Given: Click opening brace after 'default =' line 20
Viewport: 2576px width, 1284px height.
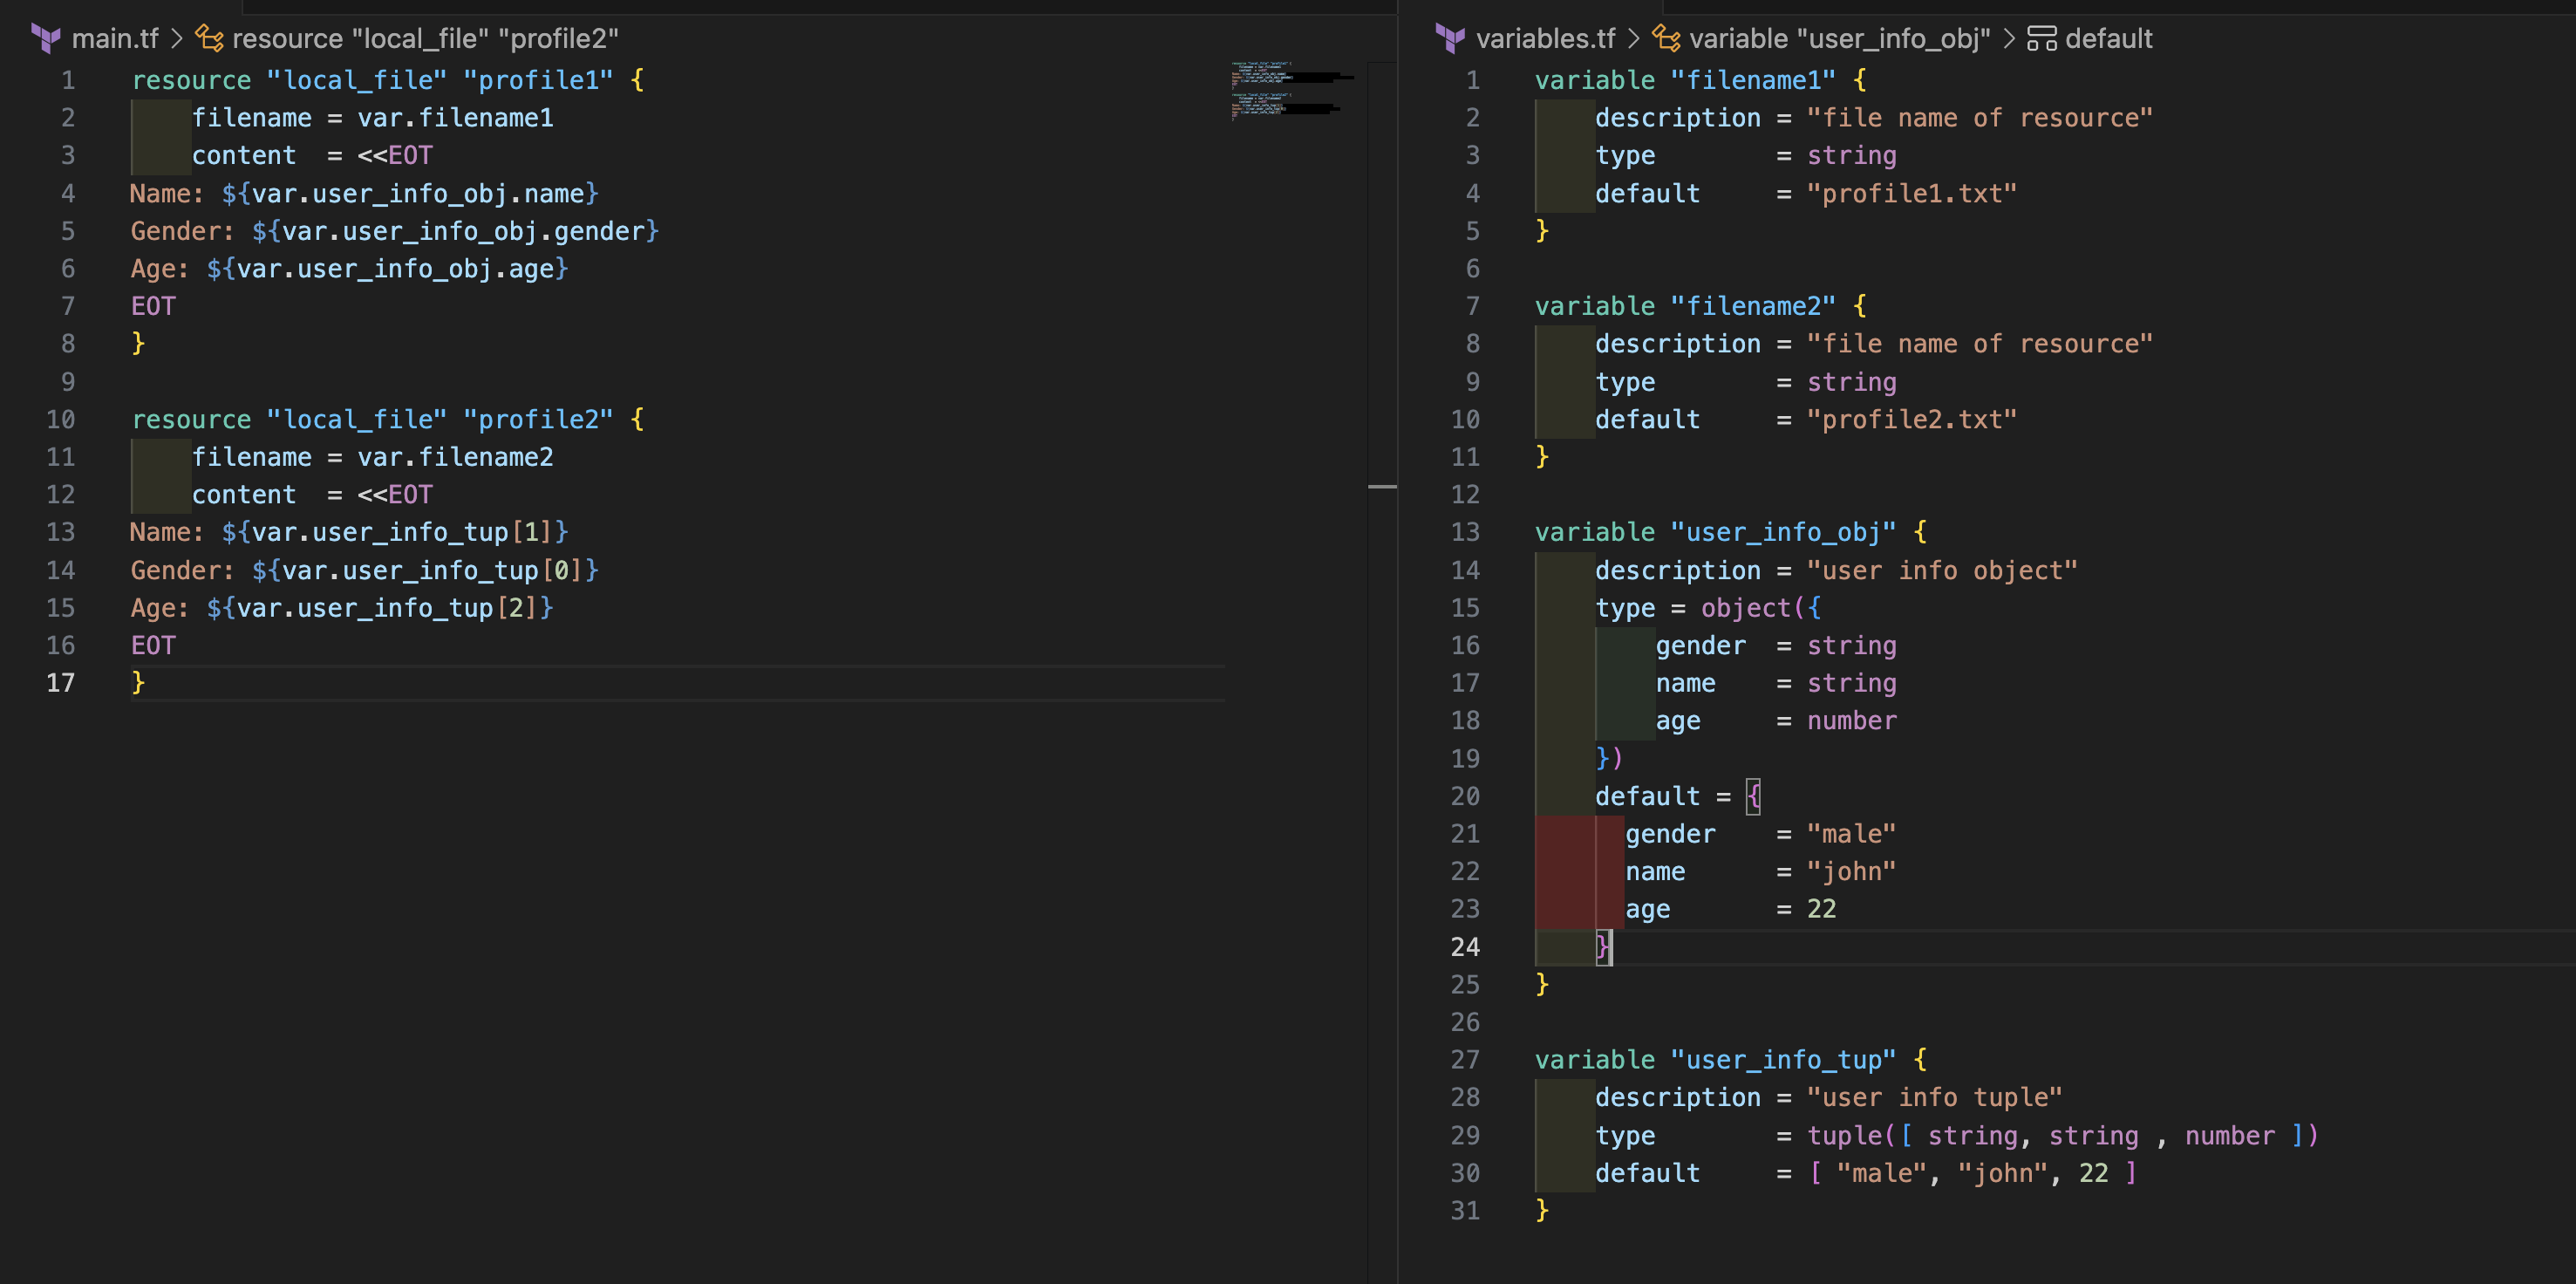Looking at the screenshot, I should [x=1753, y=797].
